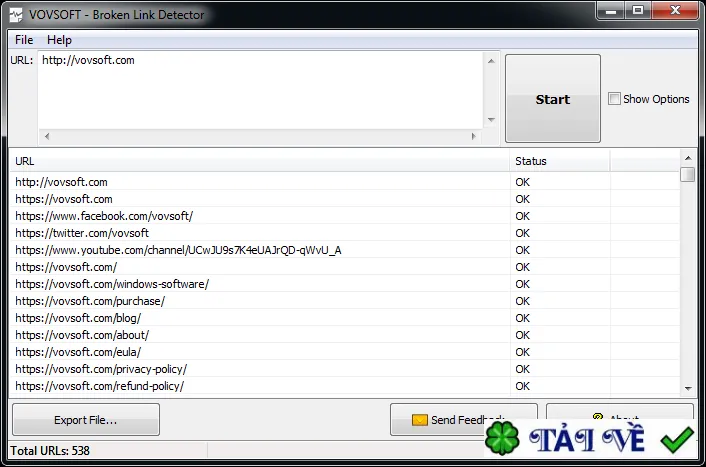This screenshot has height=467, width=706.
Task: Select the youtube.com channel row
Action: point(344,250)
